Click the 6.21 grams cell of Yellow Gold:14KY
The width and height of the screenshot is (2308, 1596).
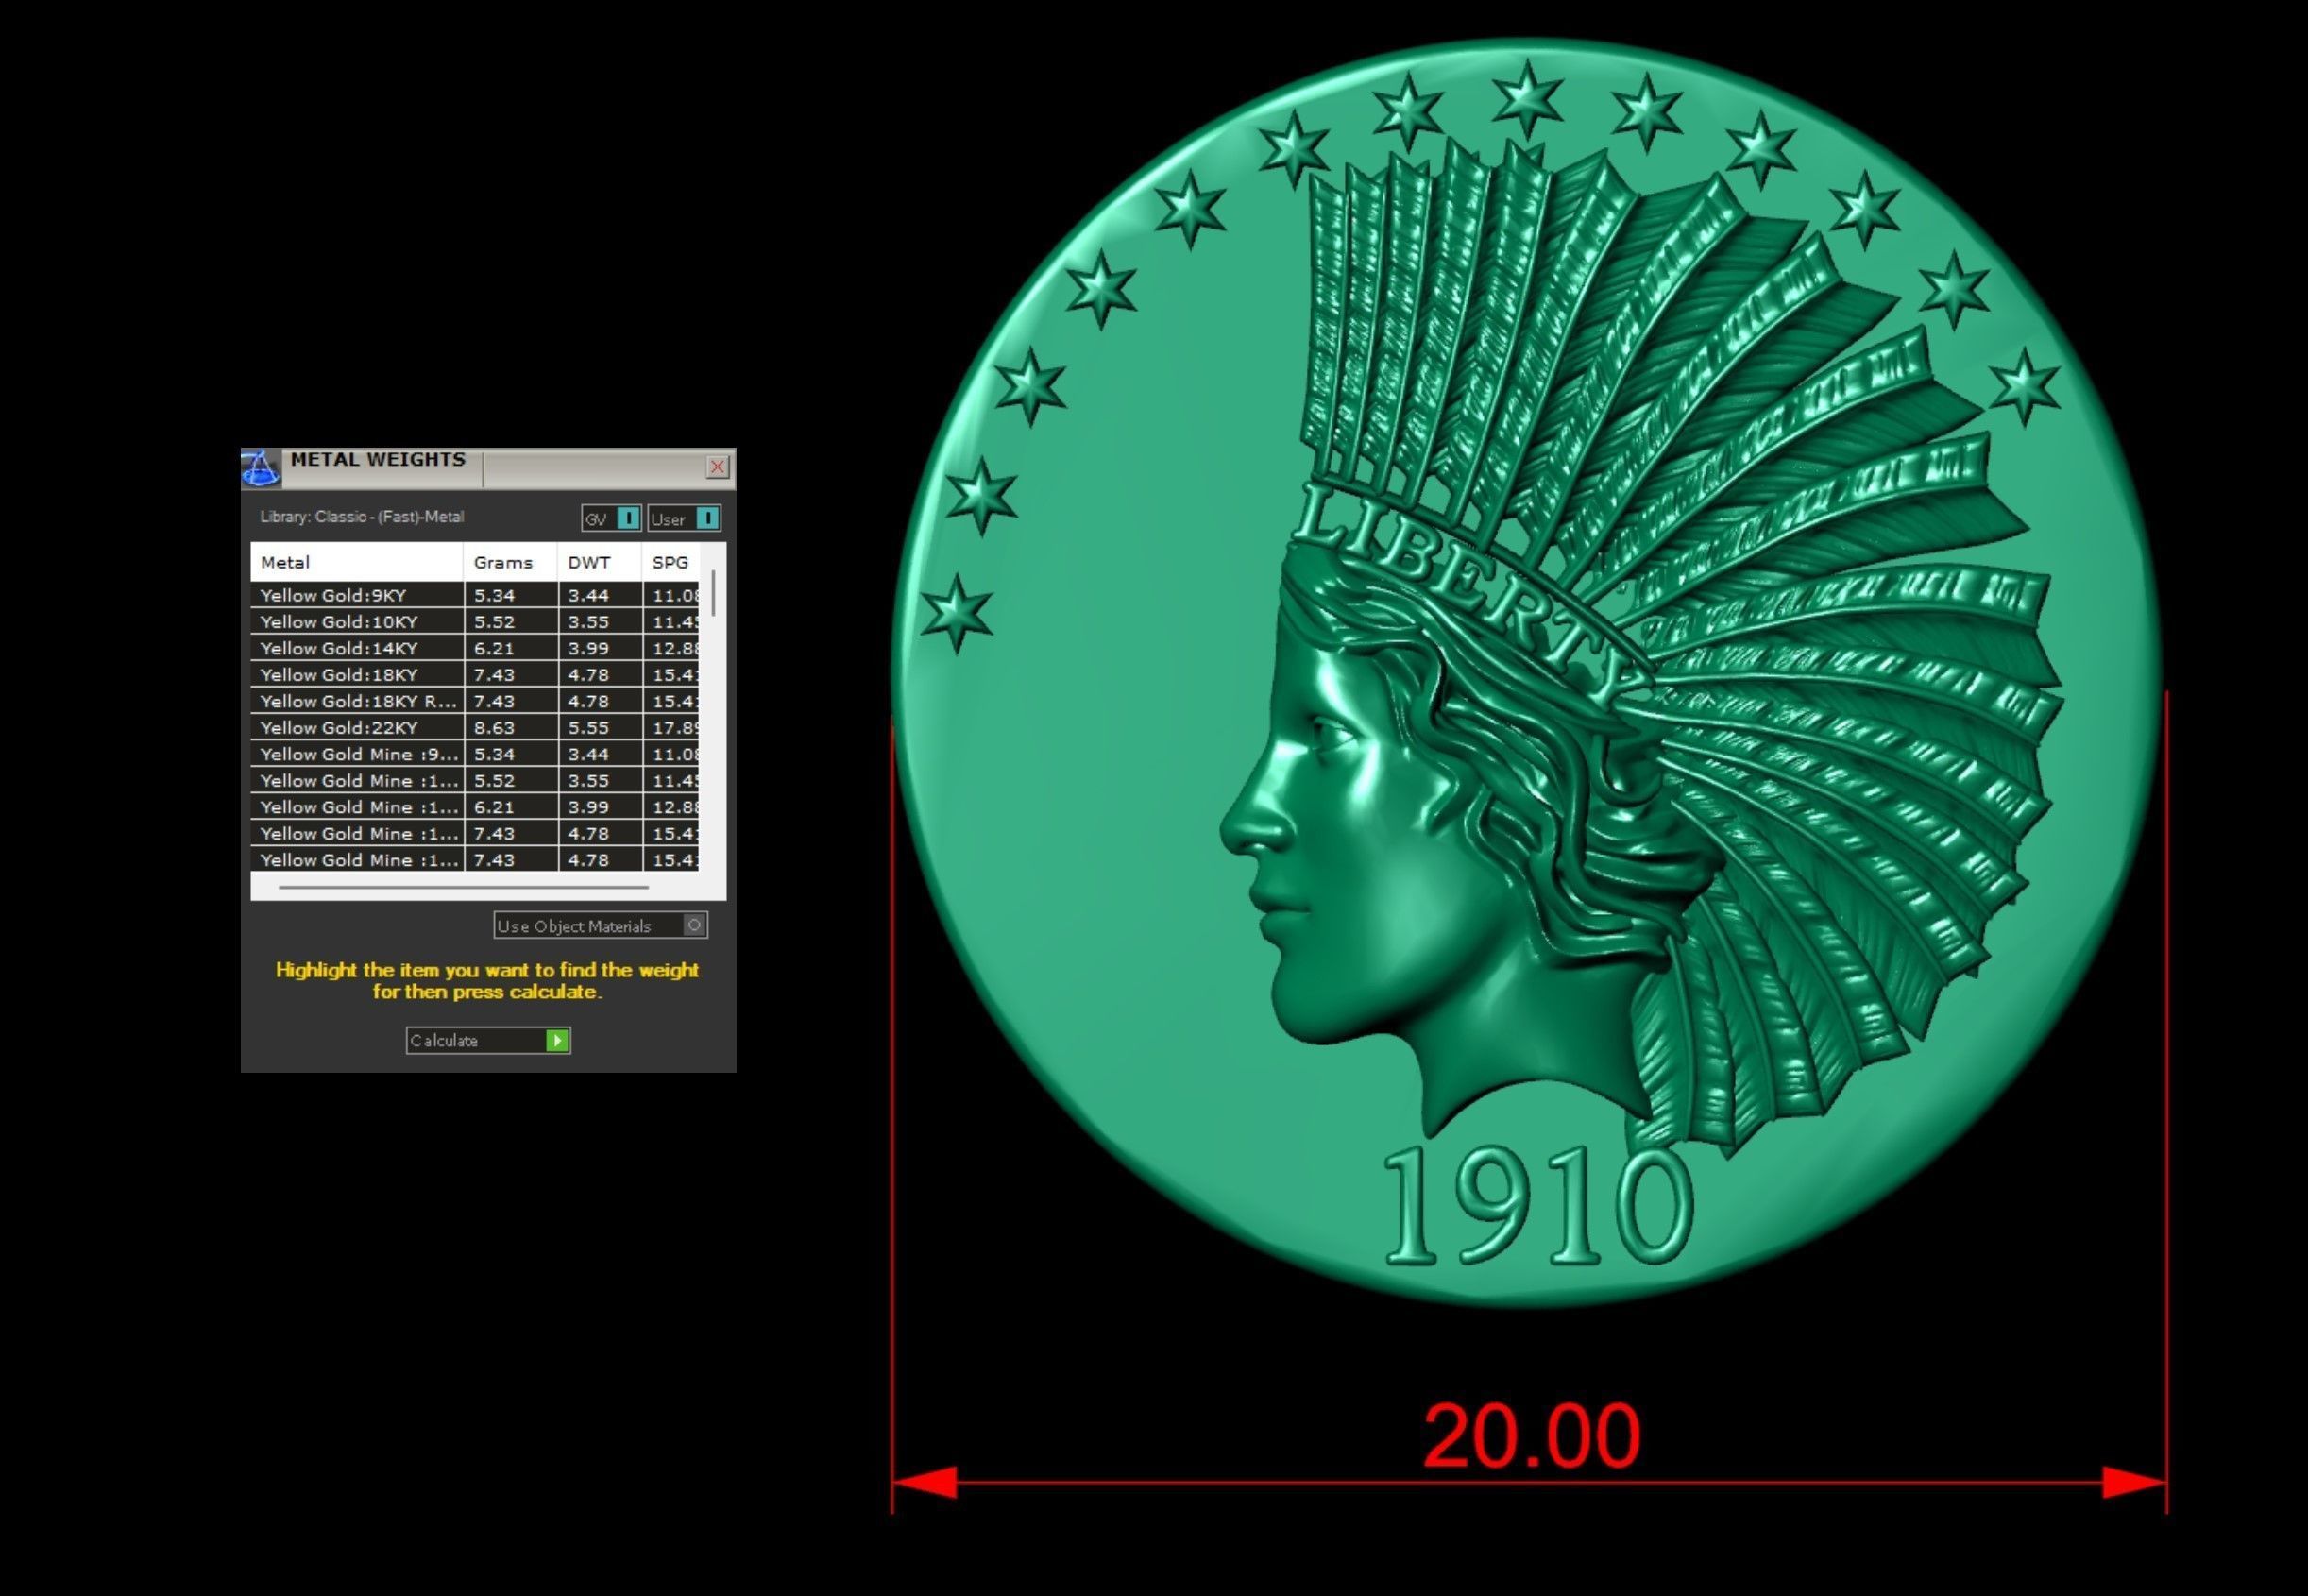[511, 648]
